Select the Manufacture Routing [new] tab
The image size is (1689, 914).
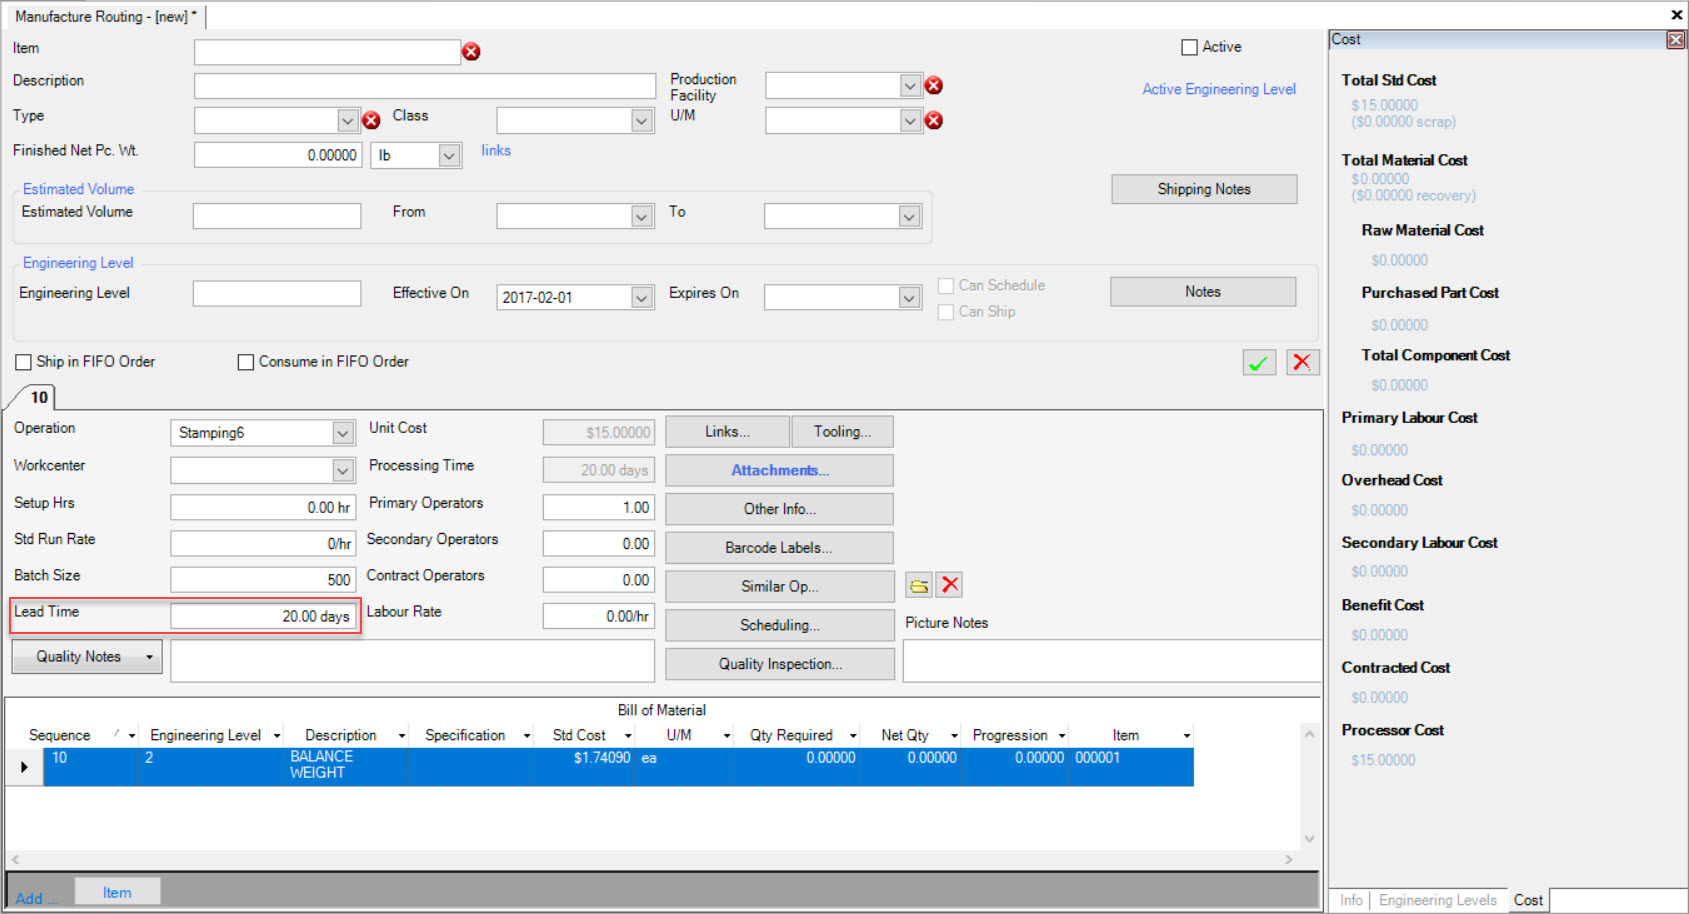pyautogui.click(x=106, y=16)
